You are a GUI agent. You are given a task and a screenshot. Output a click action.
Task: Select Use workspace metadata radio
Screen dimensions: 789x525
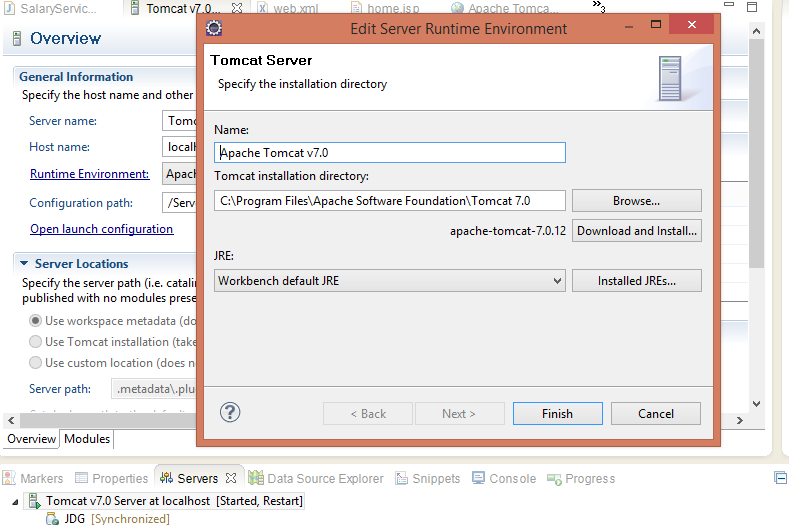[35, 321]
